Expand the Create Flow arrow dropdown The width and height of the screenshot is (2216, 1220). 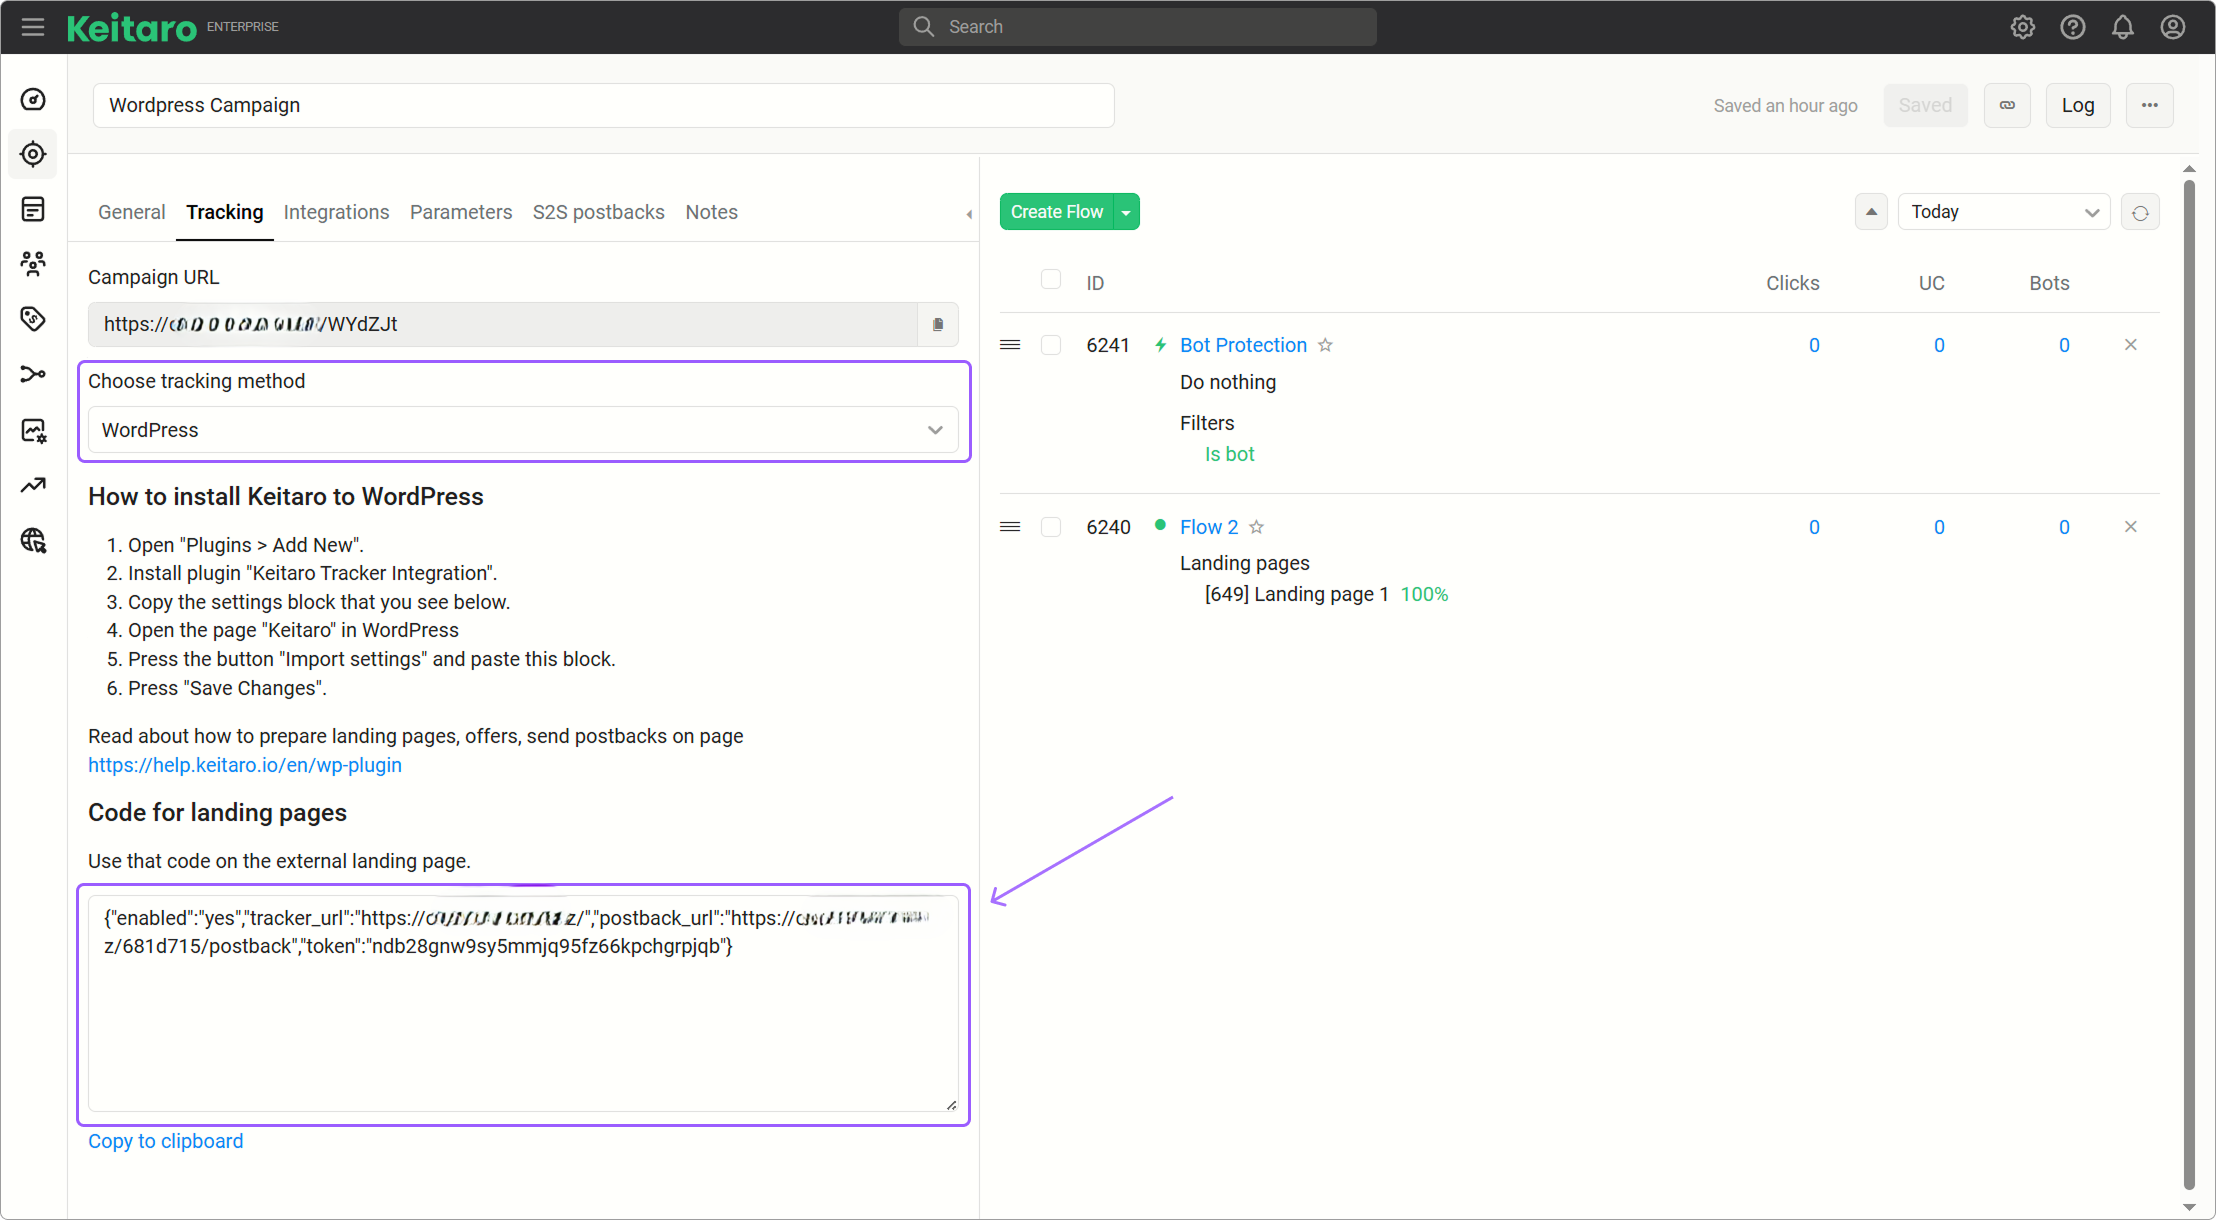click(1126, 212)
